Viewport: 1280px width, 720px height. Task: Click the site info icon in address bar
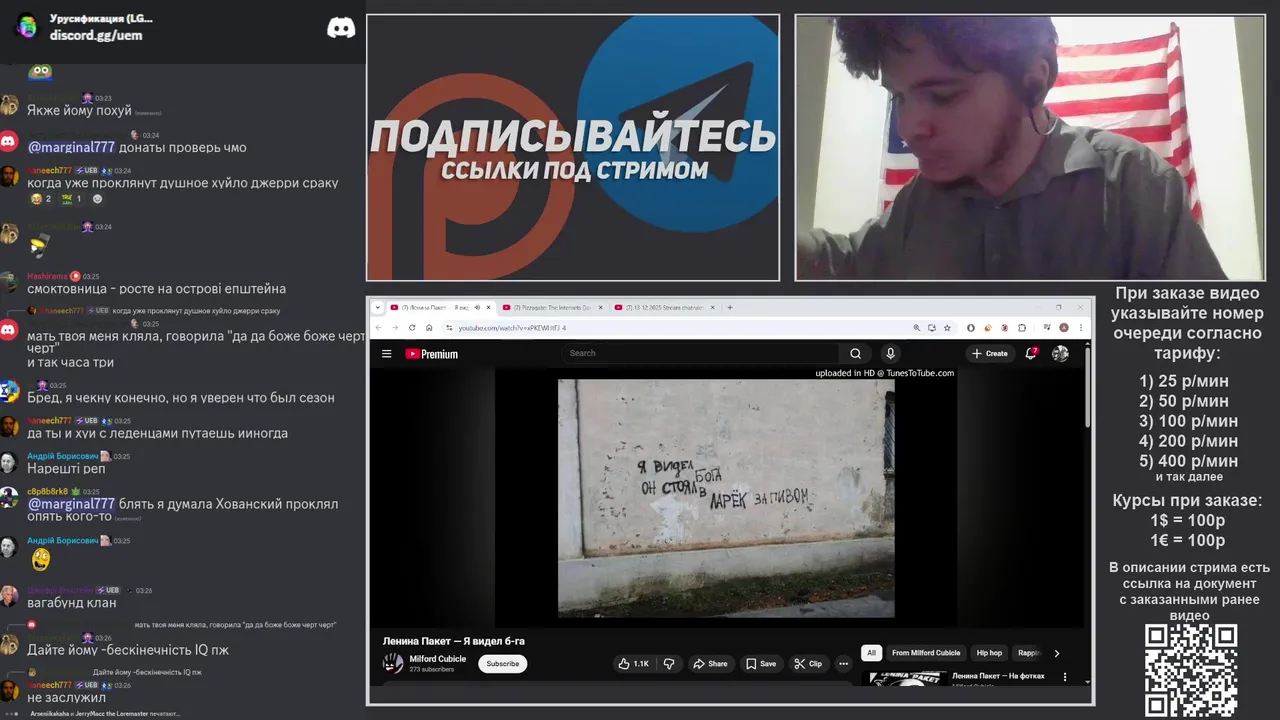[x=449, y=327]
